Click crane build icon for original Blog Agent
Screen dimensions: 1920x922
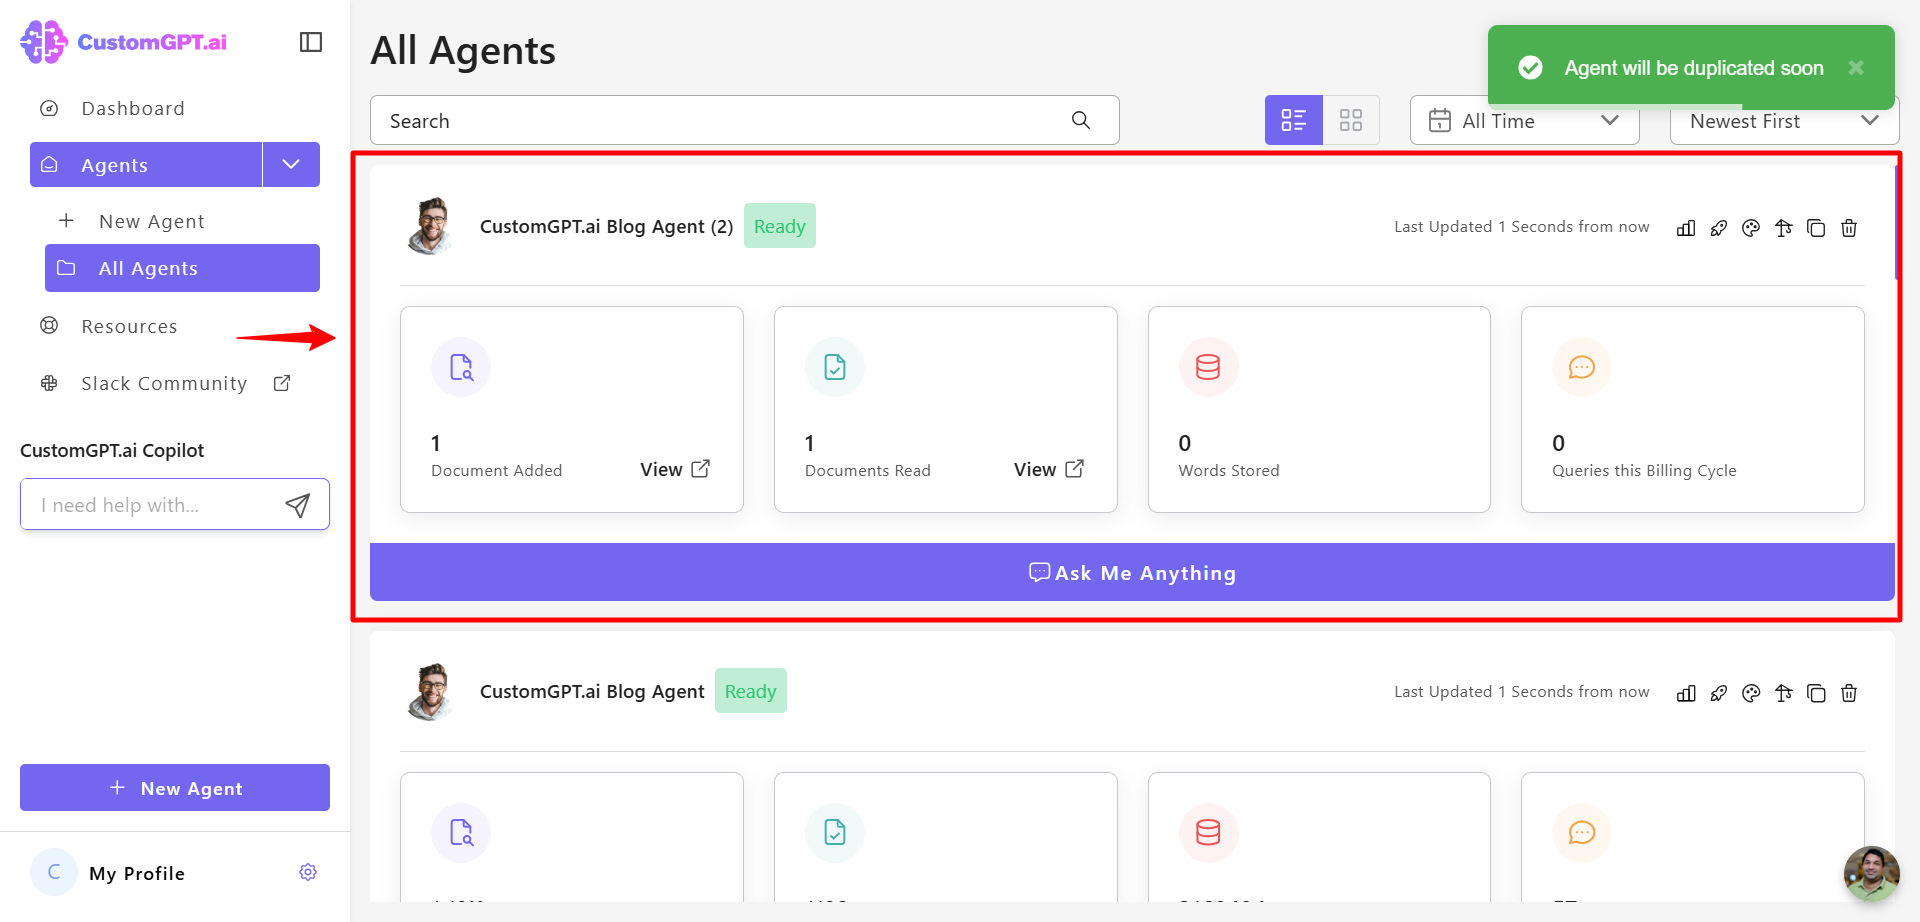1784,693
